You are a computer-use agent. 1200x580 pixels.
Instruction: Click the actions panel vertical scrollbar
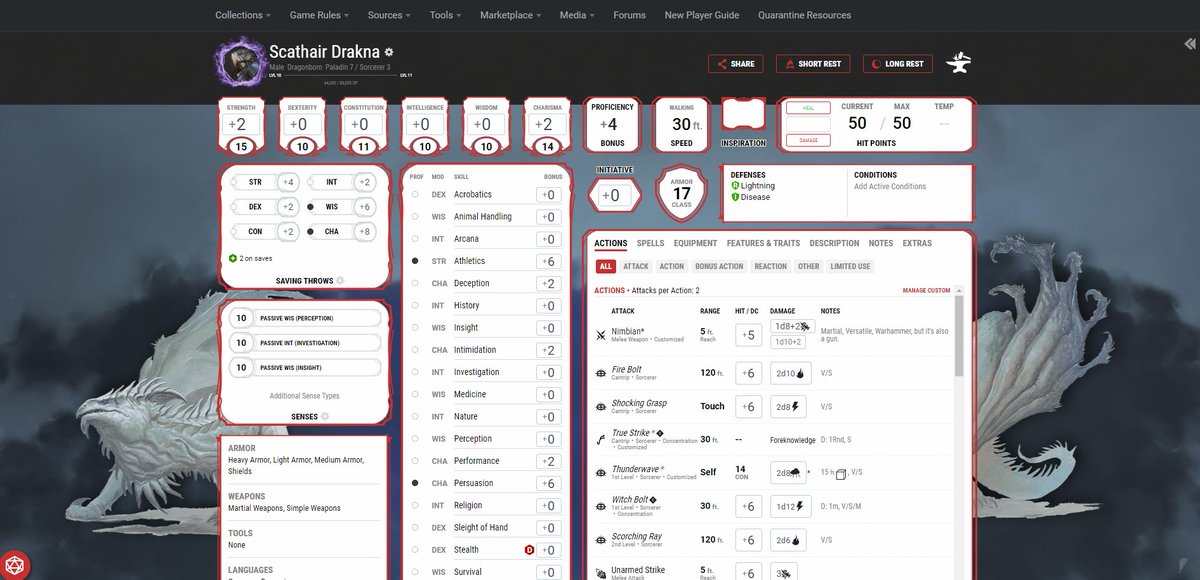point(959,334)
